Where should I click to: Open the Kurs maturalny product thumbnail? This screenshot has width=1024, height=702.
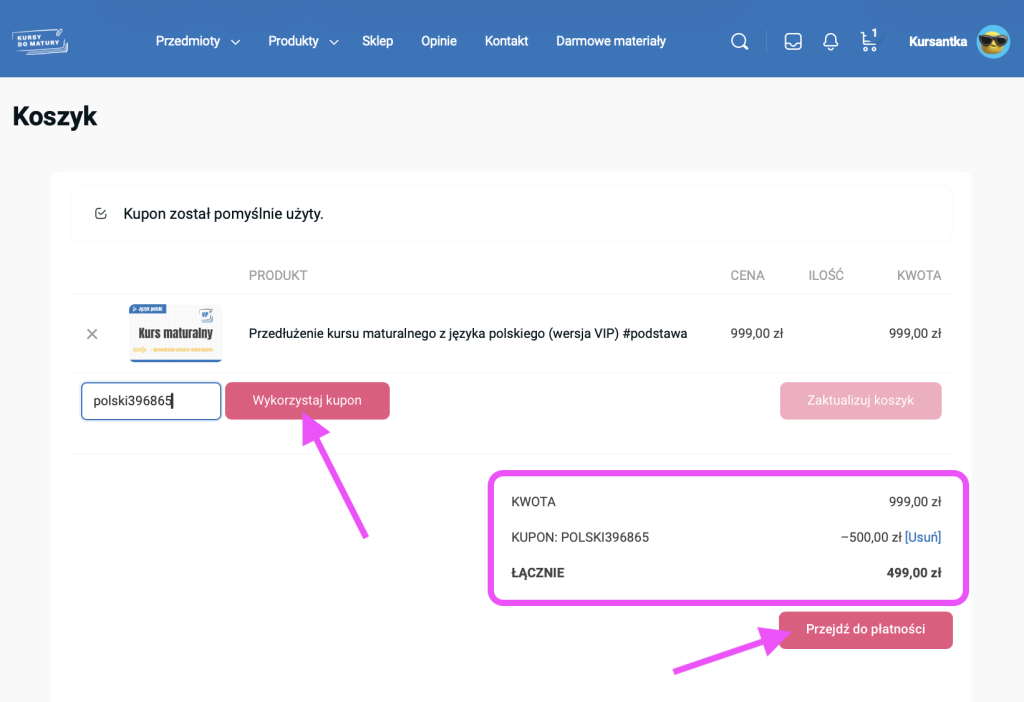(175, 333)
